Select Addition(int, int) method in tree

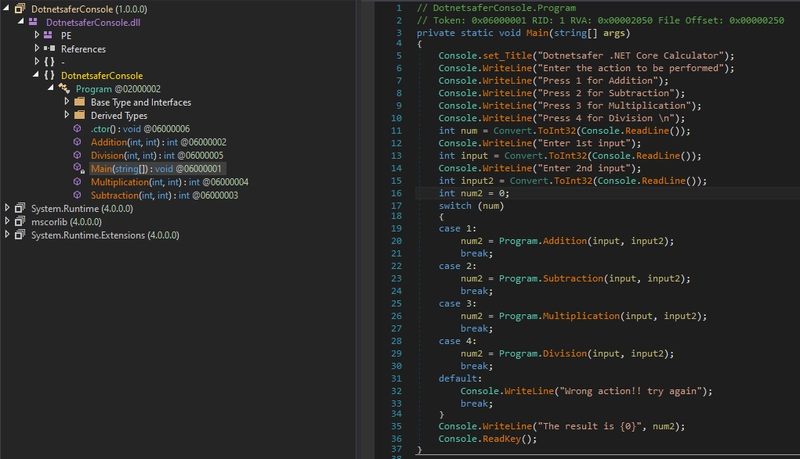(x=159, y=142)
